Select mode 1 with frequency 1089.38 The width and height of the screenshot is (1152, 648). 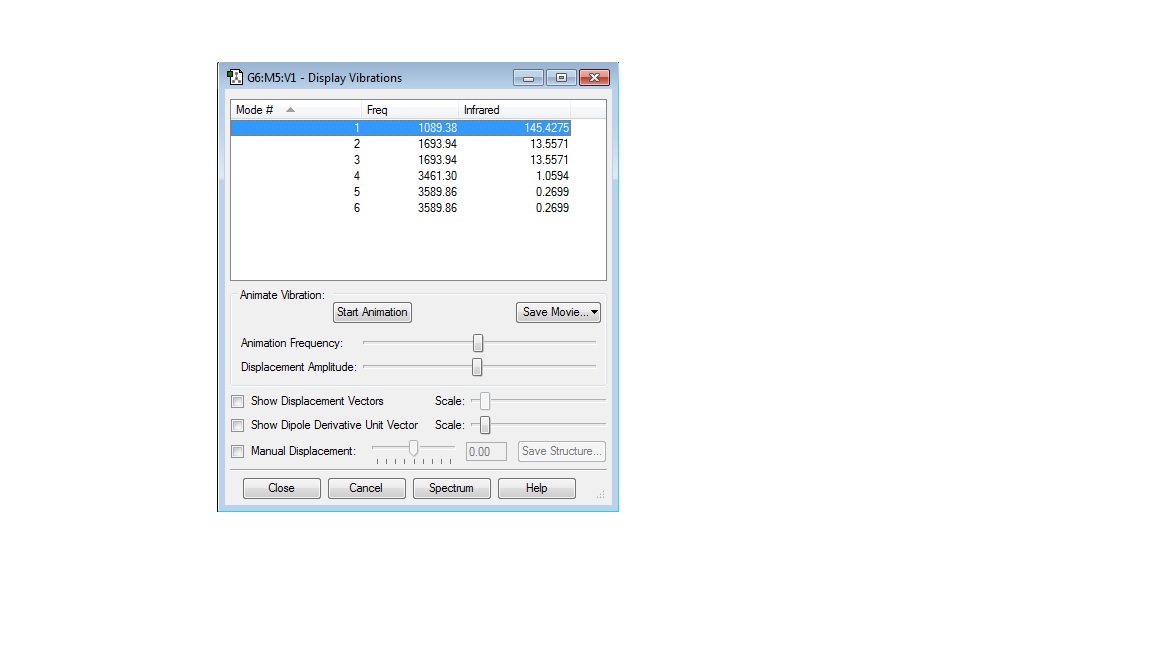[x=400, y=128]
